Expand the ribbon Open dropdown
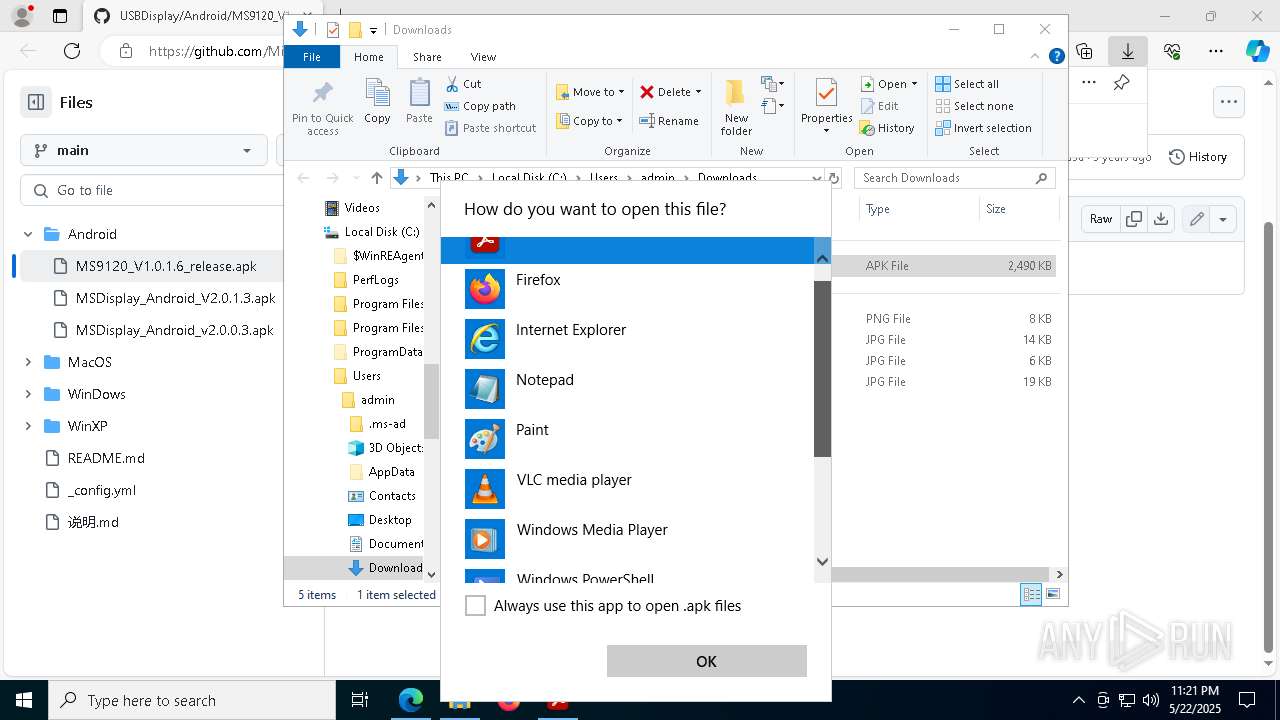Viewport: 1280px width, 720px height. [889, 84]
